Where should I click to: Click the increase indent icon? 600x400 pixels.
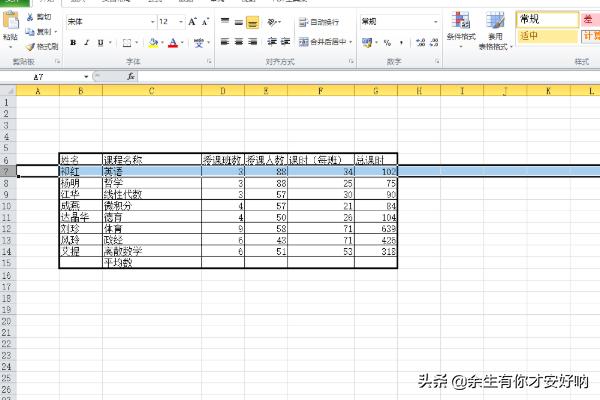point(285,41)
